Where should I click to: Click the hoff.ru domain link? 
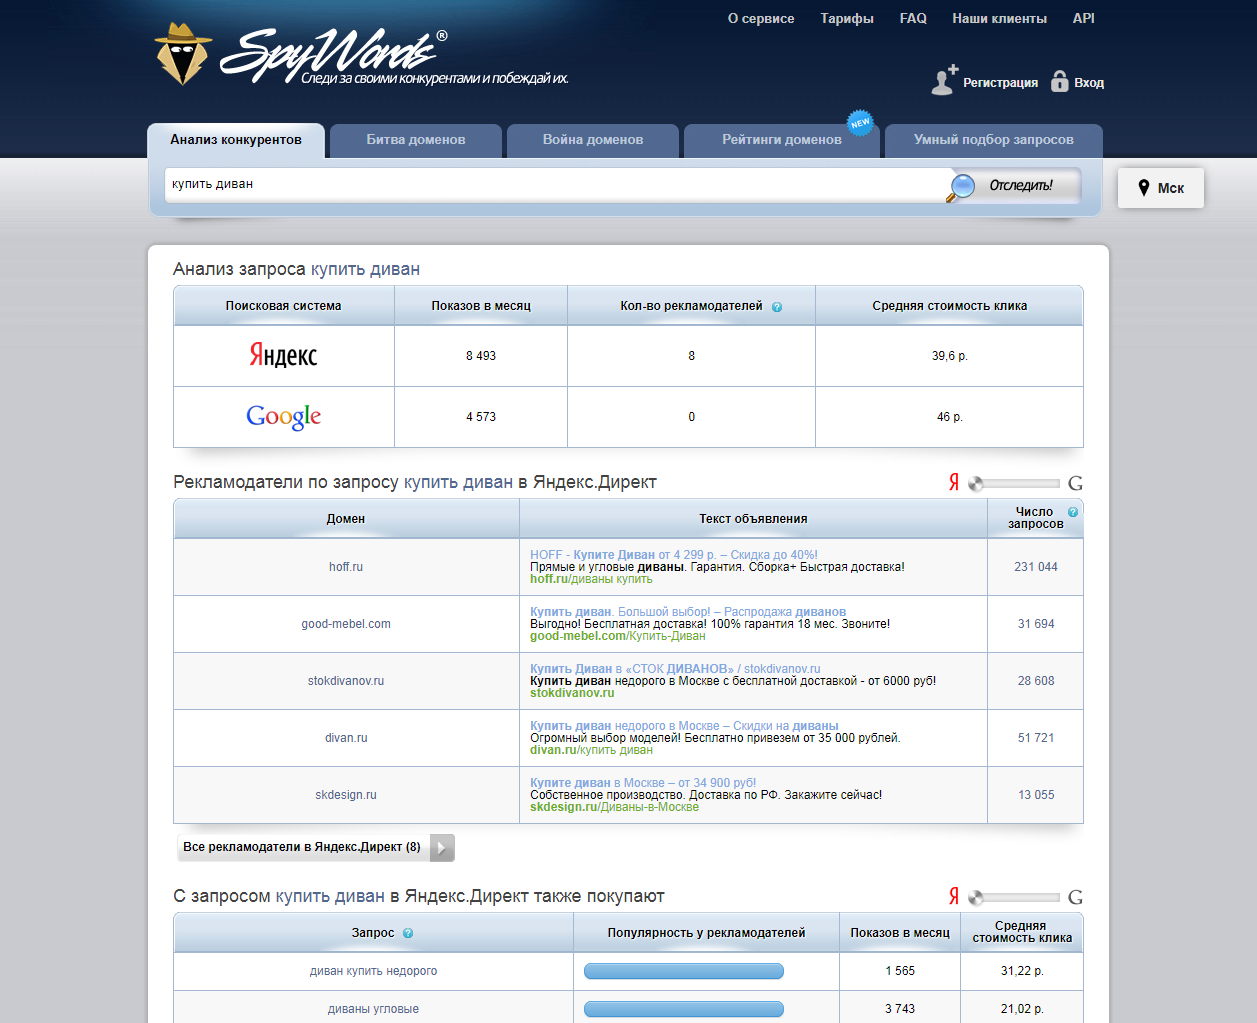tap(346, 567)
